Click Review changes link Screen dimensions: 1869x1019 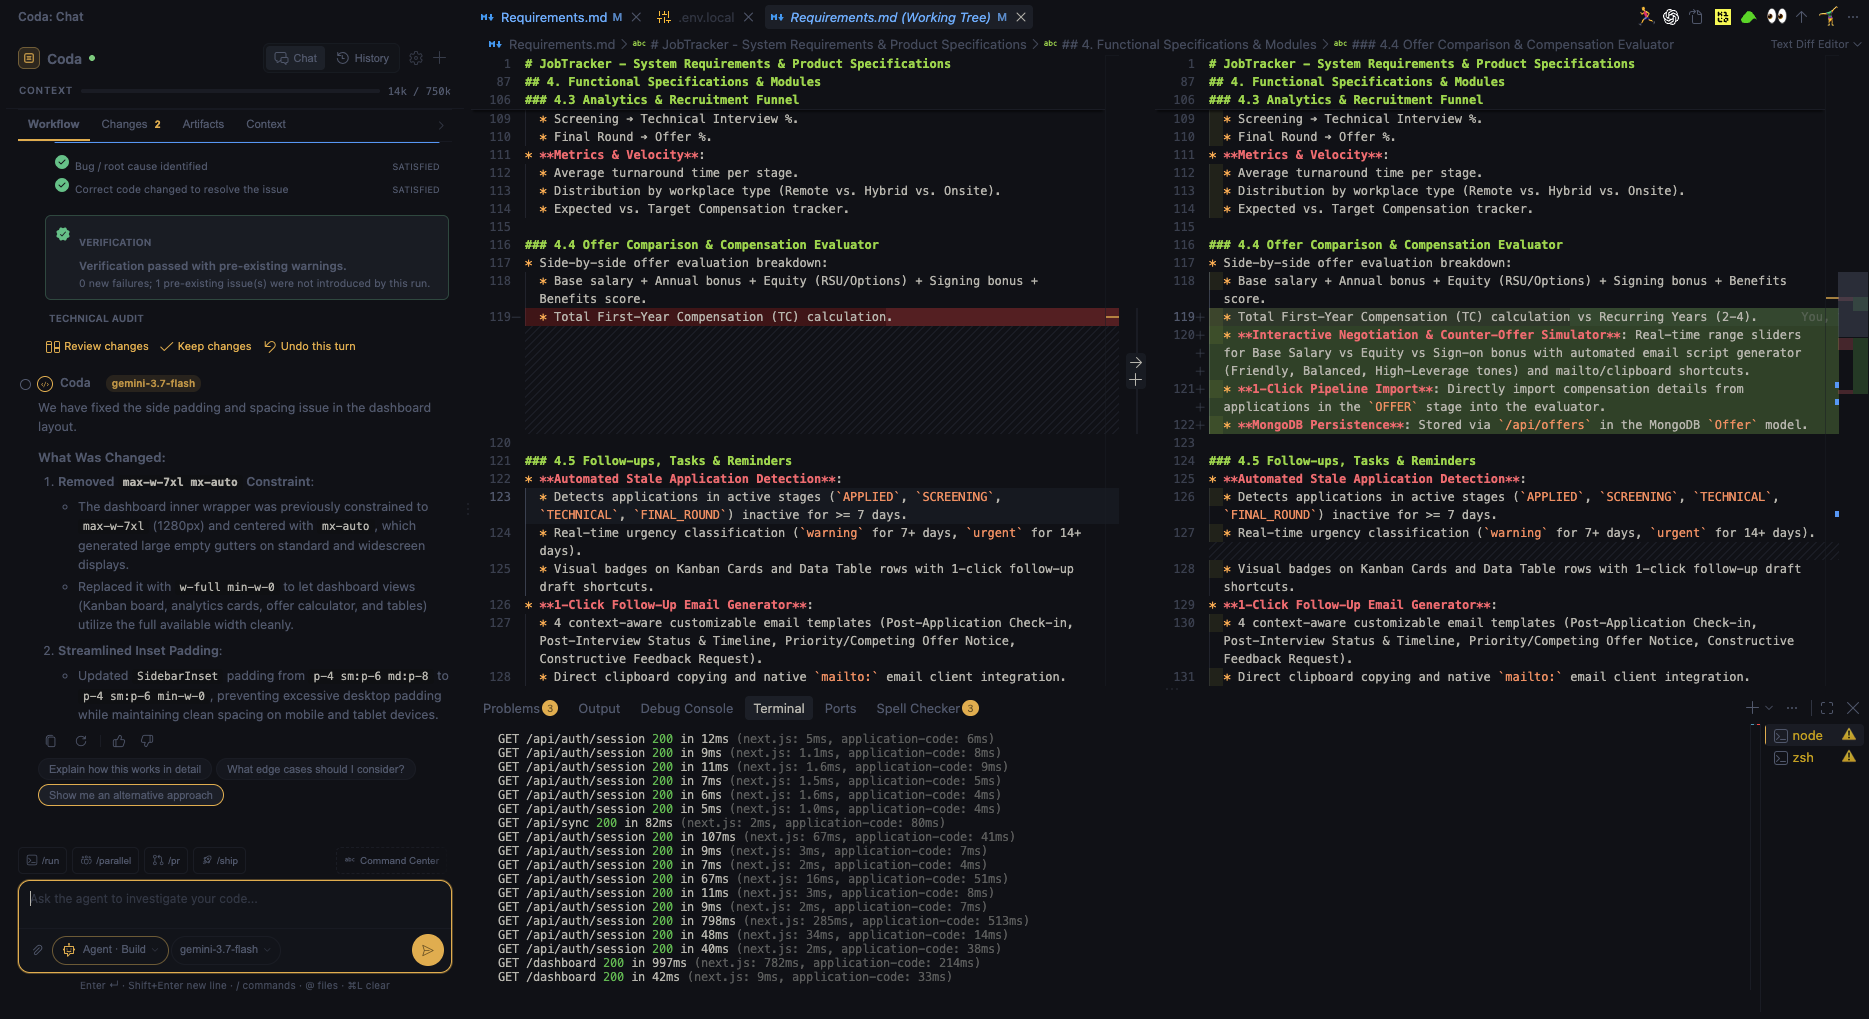click(x=97, y=346)
